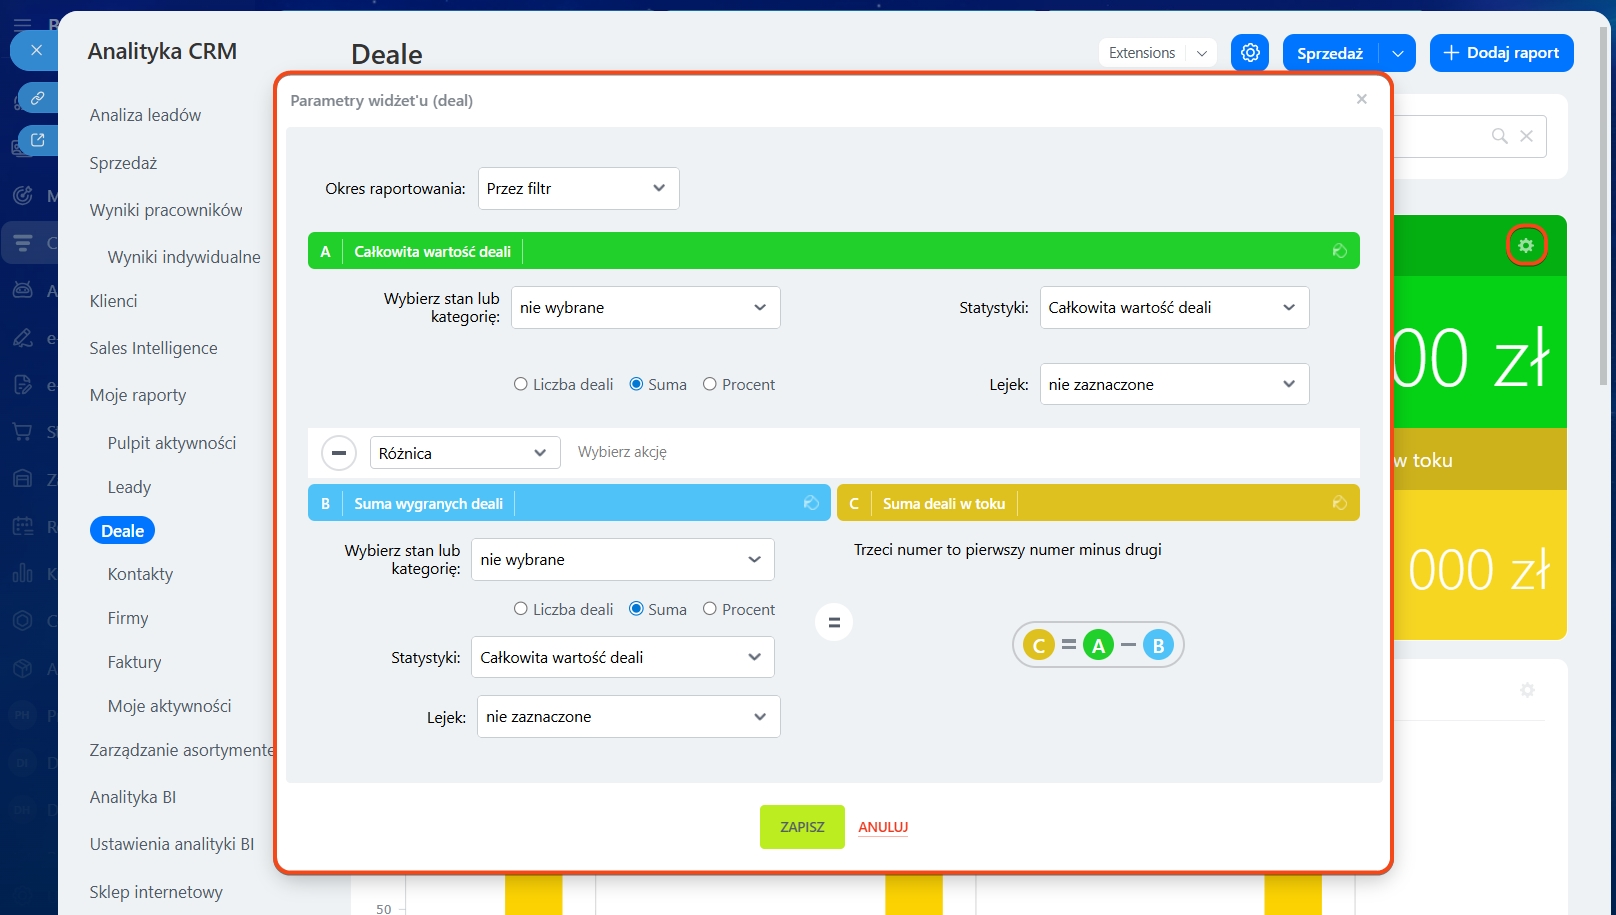1616x915 pixels.
Task: Expand the Różnica operation dropdown
Action: (x=464, y=453)
